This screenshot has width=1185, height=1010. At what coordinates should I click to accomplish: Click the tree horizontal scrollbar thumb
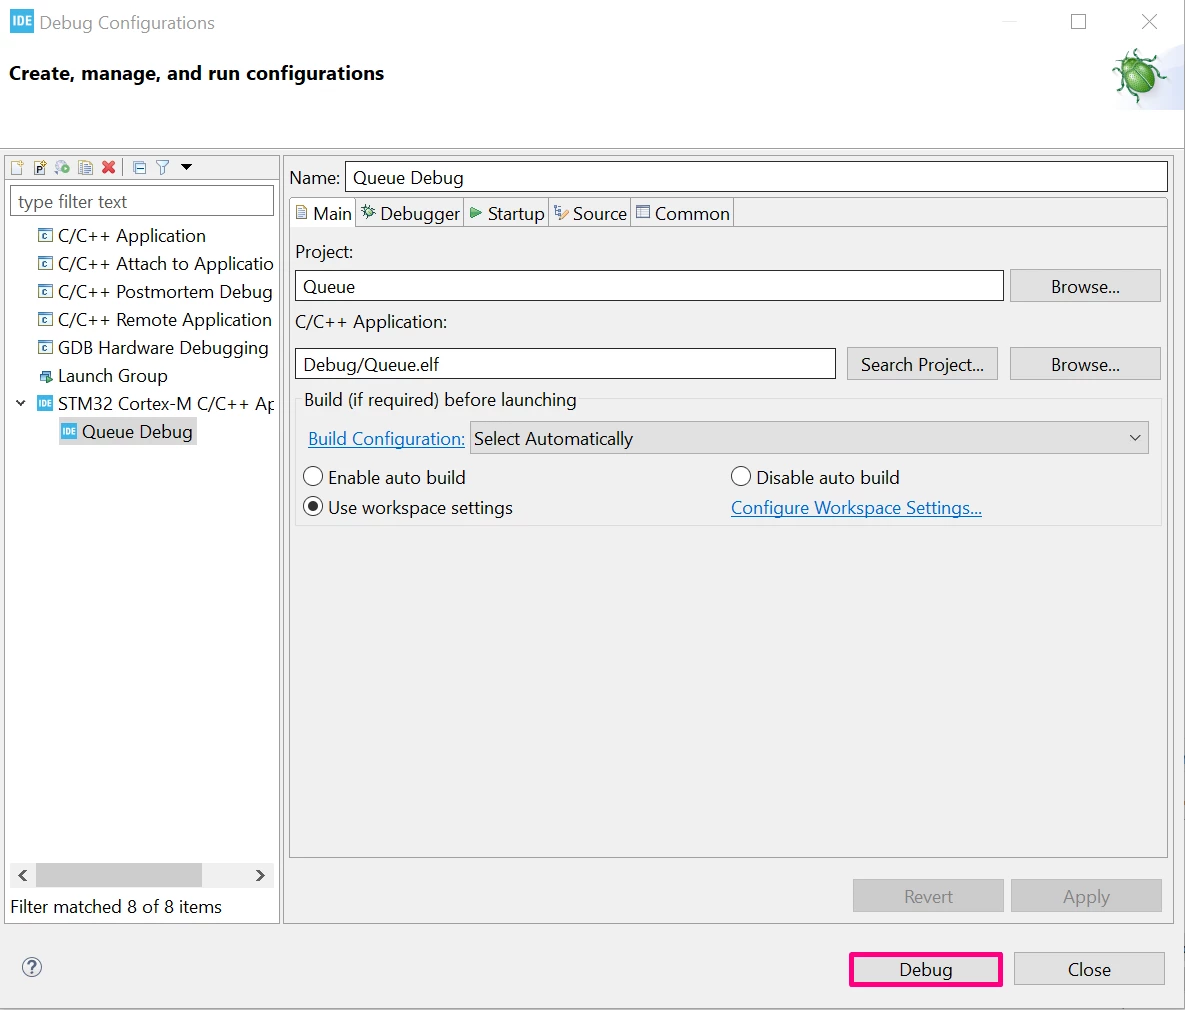(x=119, y=875)
